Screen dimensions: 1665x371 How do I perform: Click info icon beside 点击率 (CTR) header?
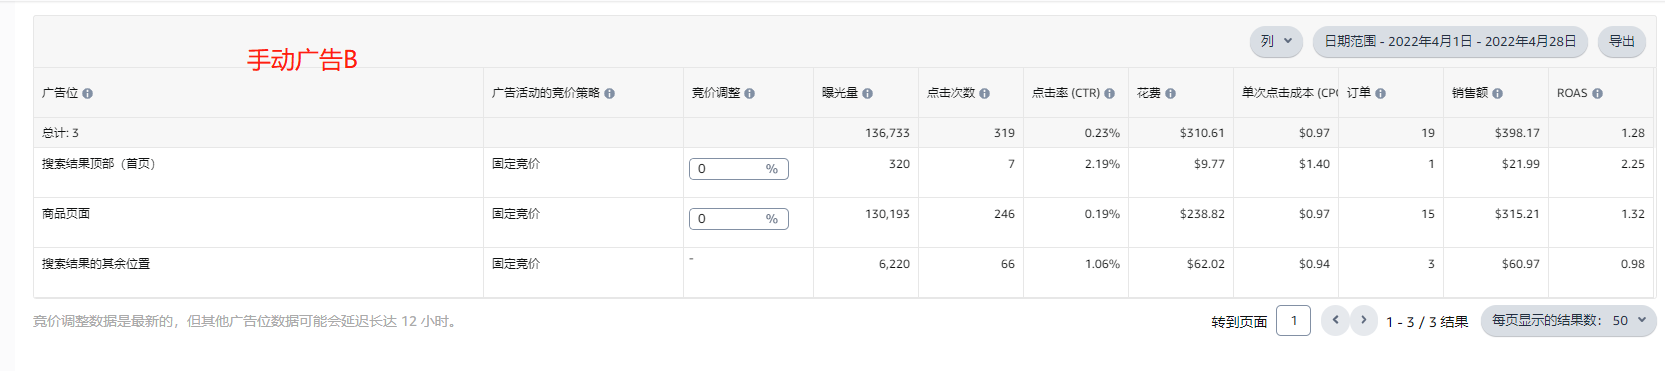click(x=1110, y=93)
